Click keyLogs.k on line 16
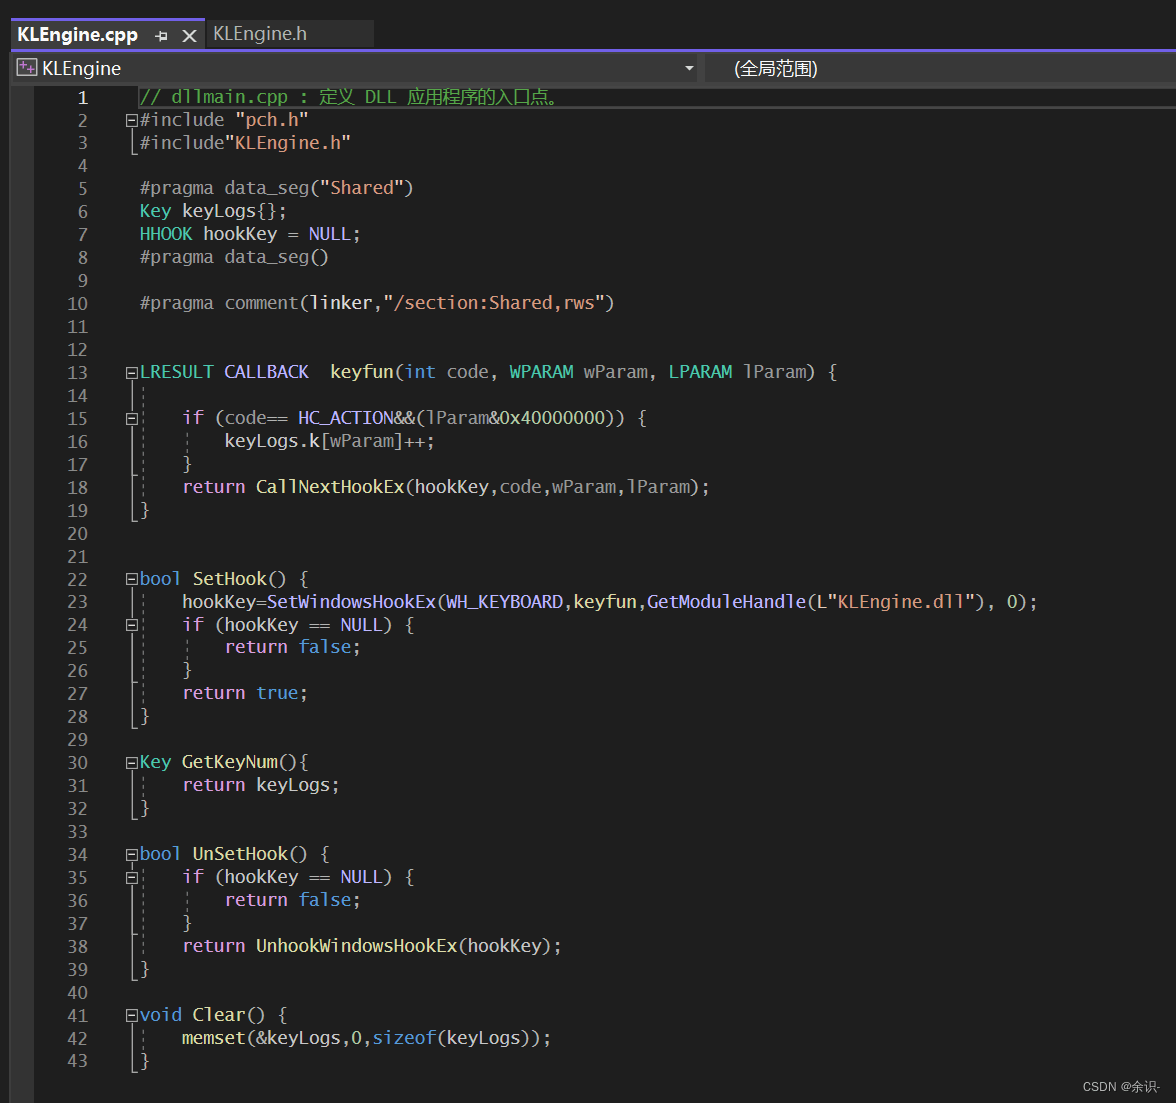The image size is (1176, 1103). tap(272, 441)
